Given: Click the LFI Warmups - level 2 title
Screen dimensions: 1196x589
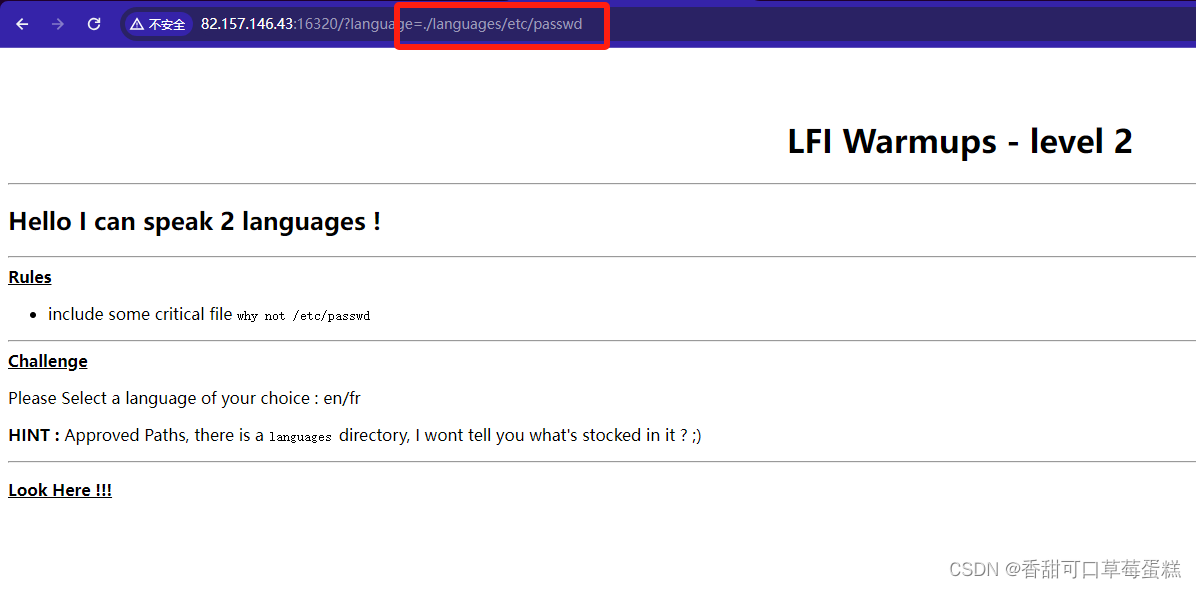Looking at the screenshot, I should [x=958, y=141].
